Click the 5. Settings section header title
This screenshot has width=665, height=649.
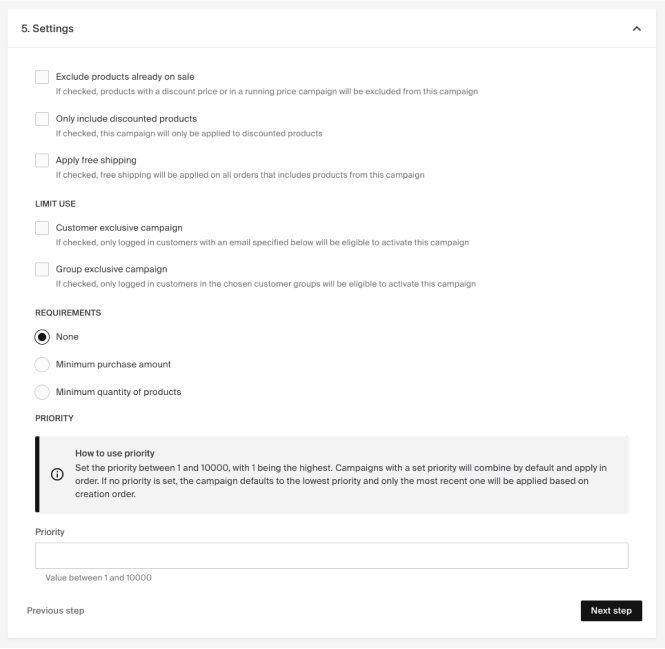pyautogui.click(x=48, y=29)
